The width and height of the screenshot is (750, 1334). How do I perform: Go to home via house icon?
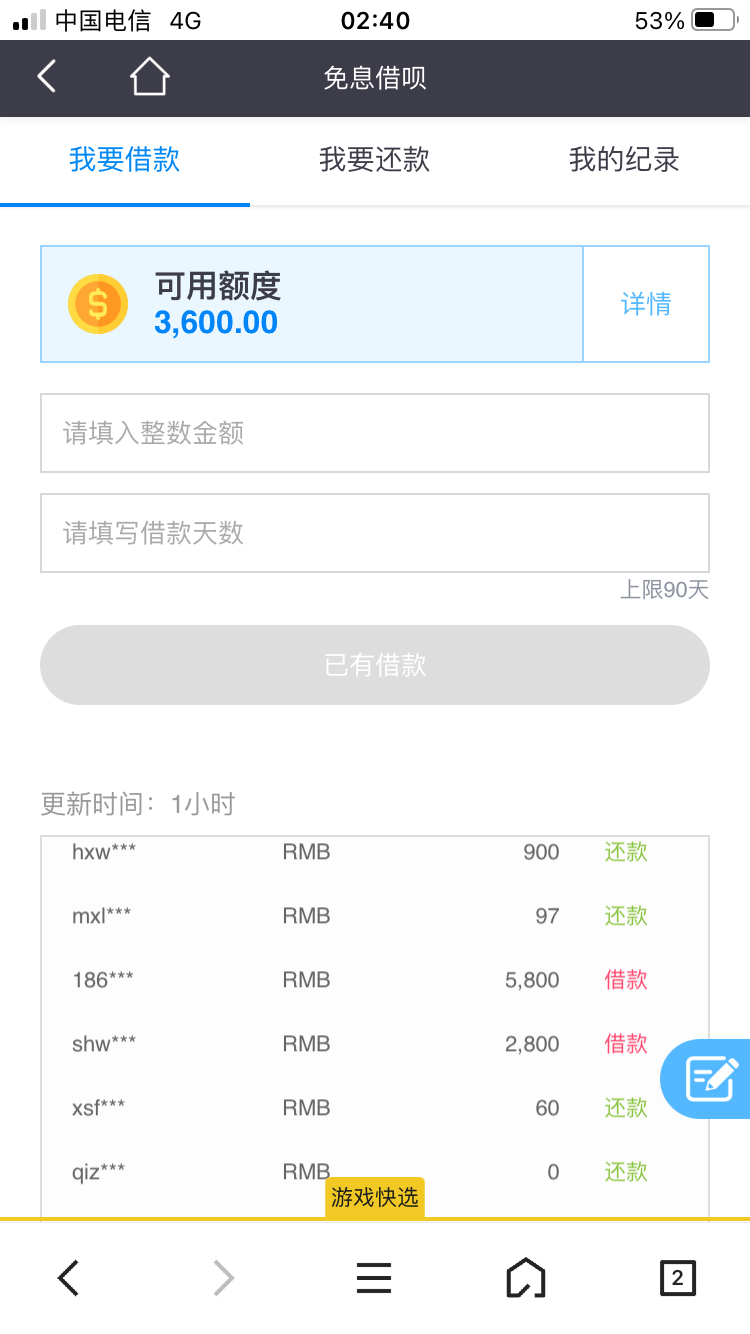(149, 77)
